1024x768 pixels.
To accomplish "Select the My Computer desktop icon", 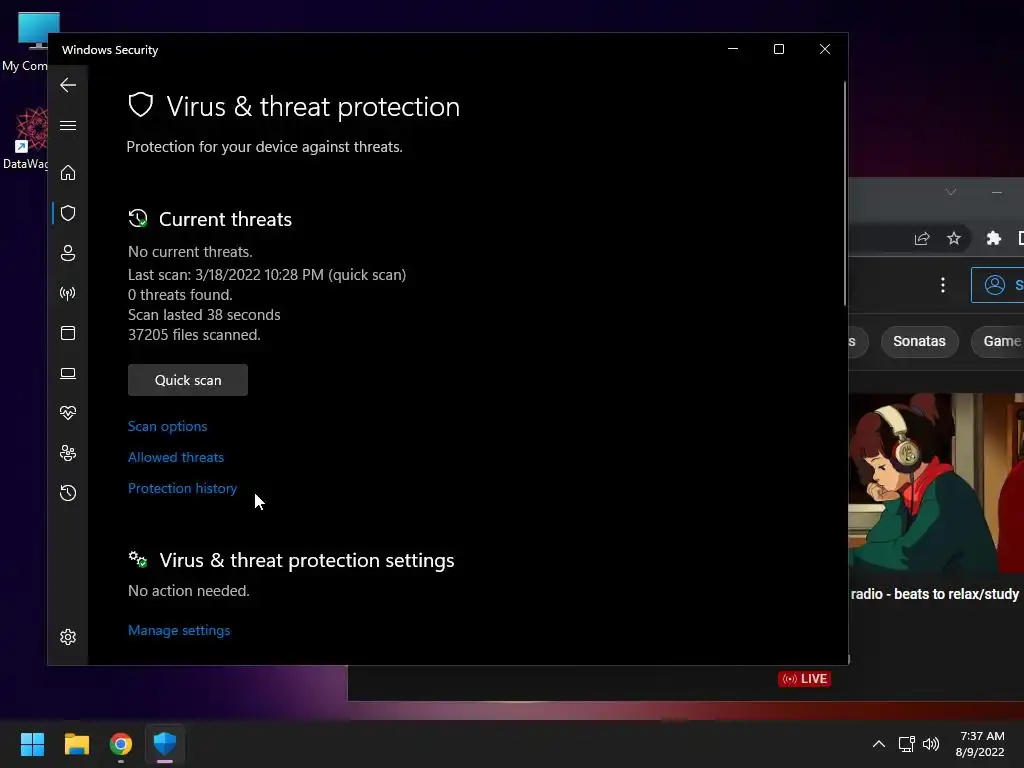I will (x=33, y=42).
